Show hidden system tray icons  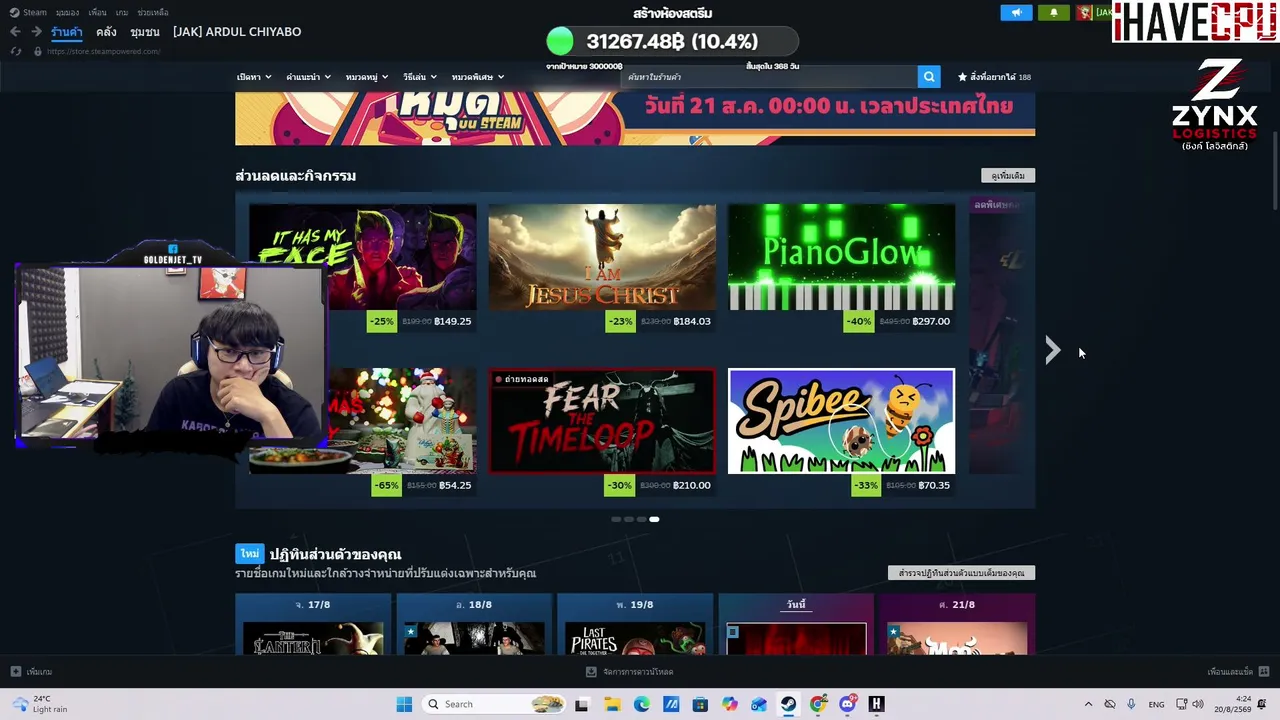(x=1088, y=704)
